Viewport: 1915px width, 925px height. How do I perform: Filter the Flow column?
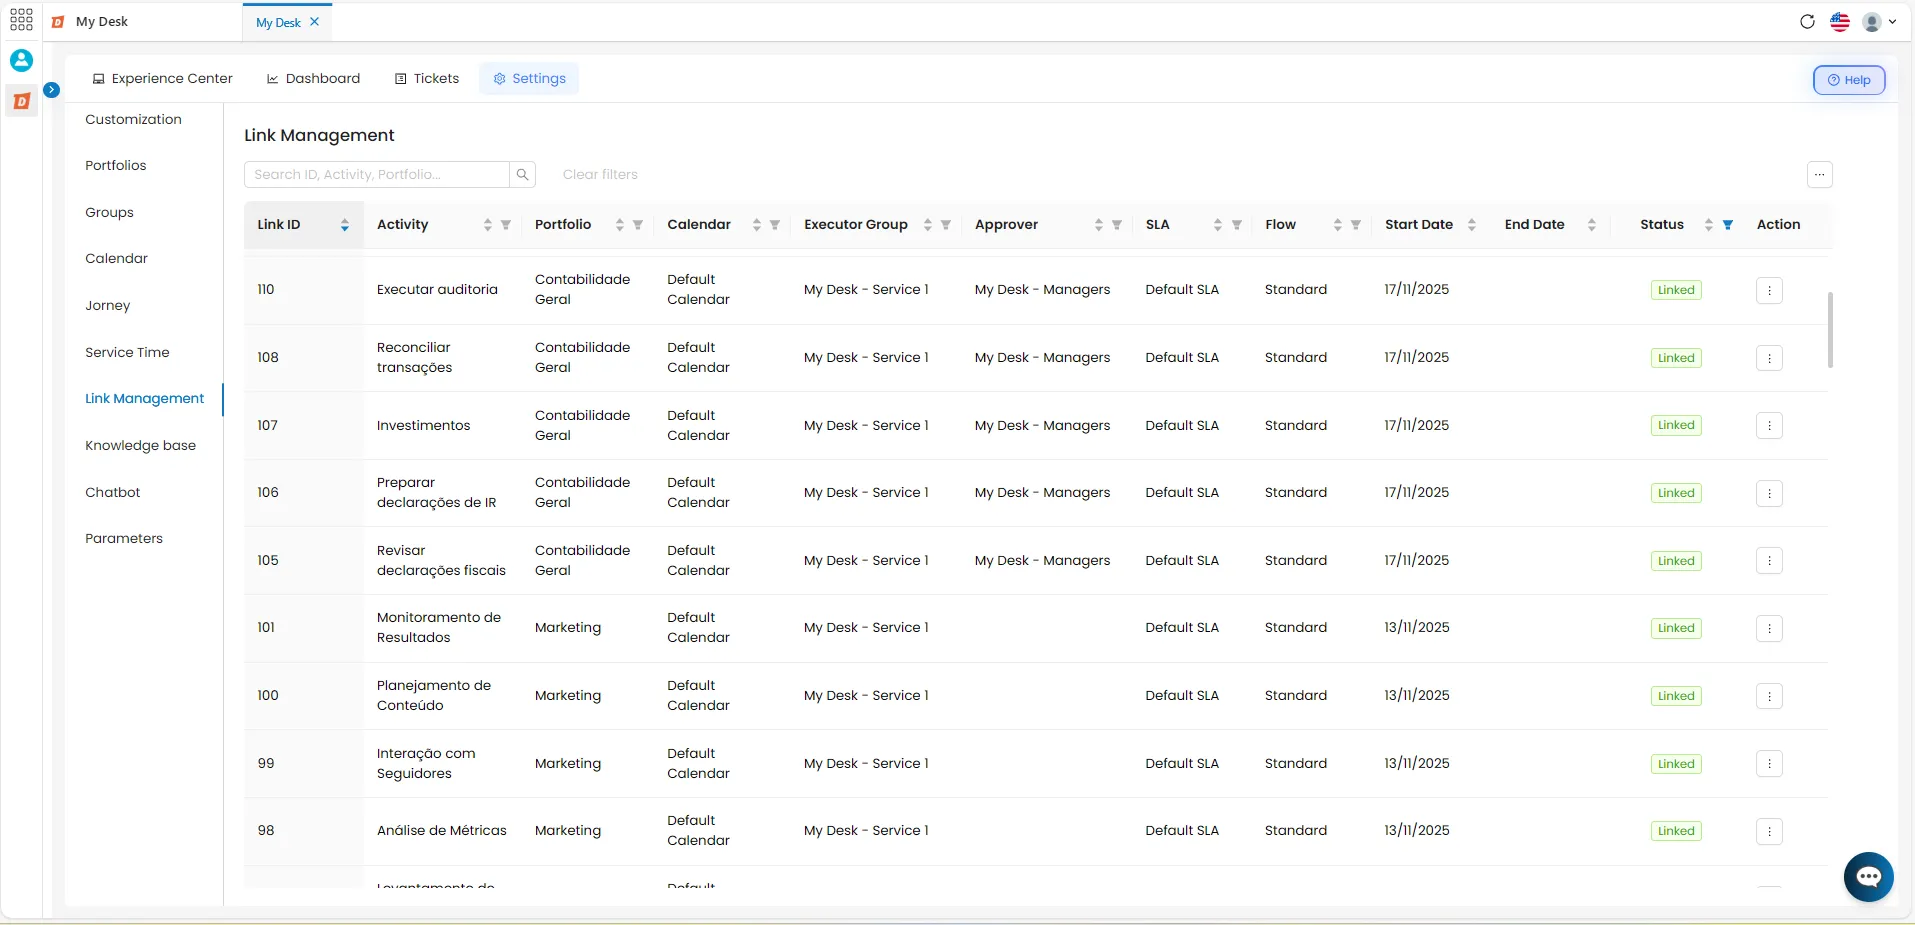click(x=1356, y=225)
